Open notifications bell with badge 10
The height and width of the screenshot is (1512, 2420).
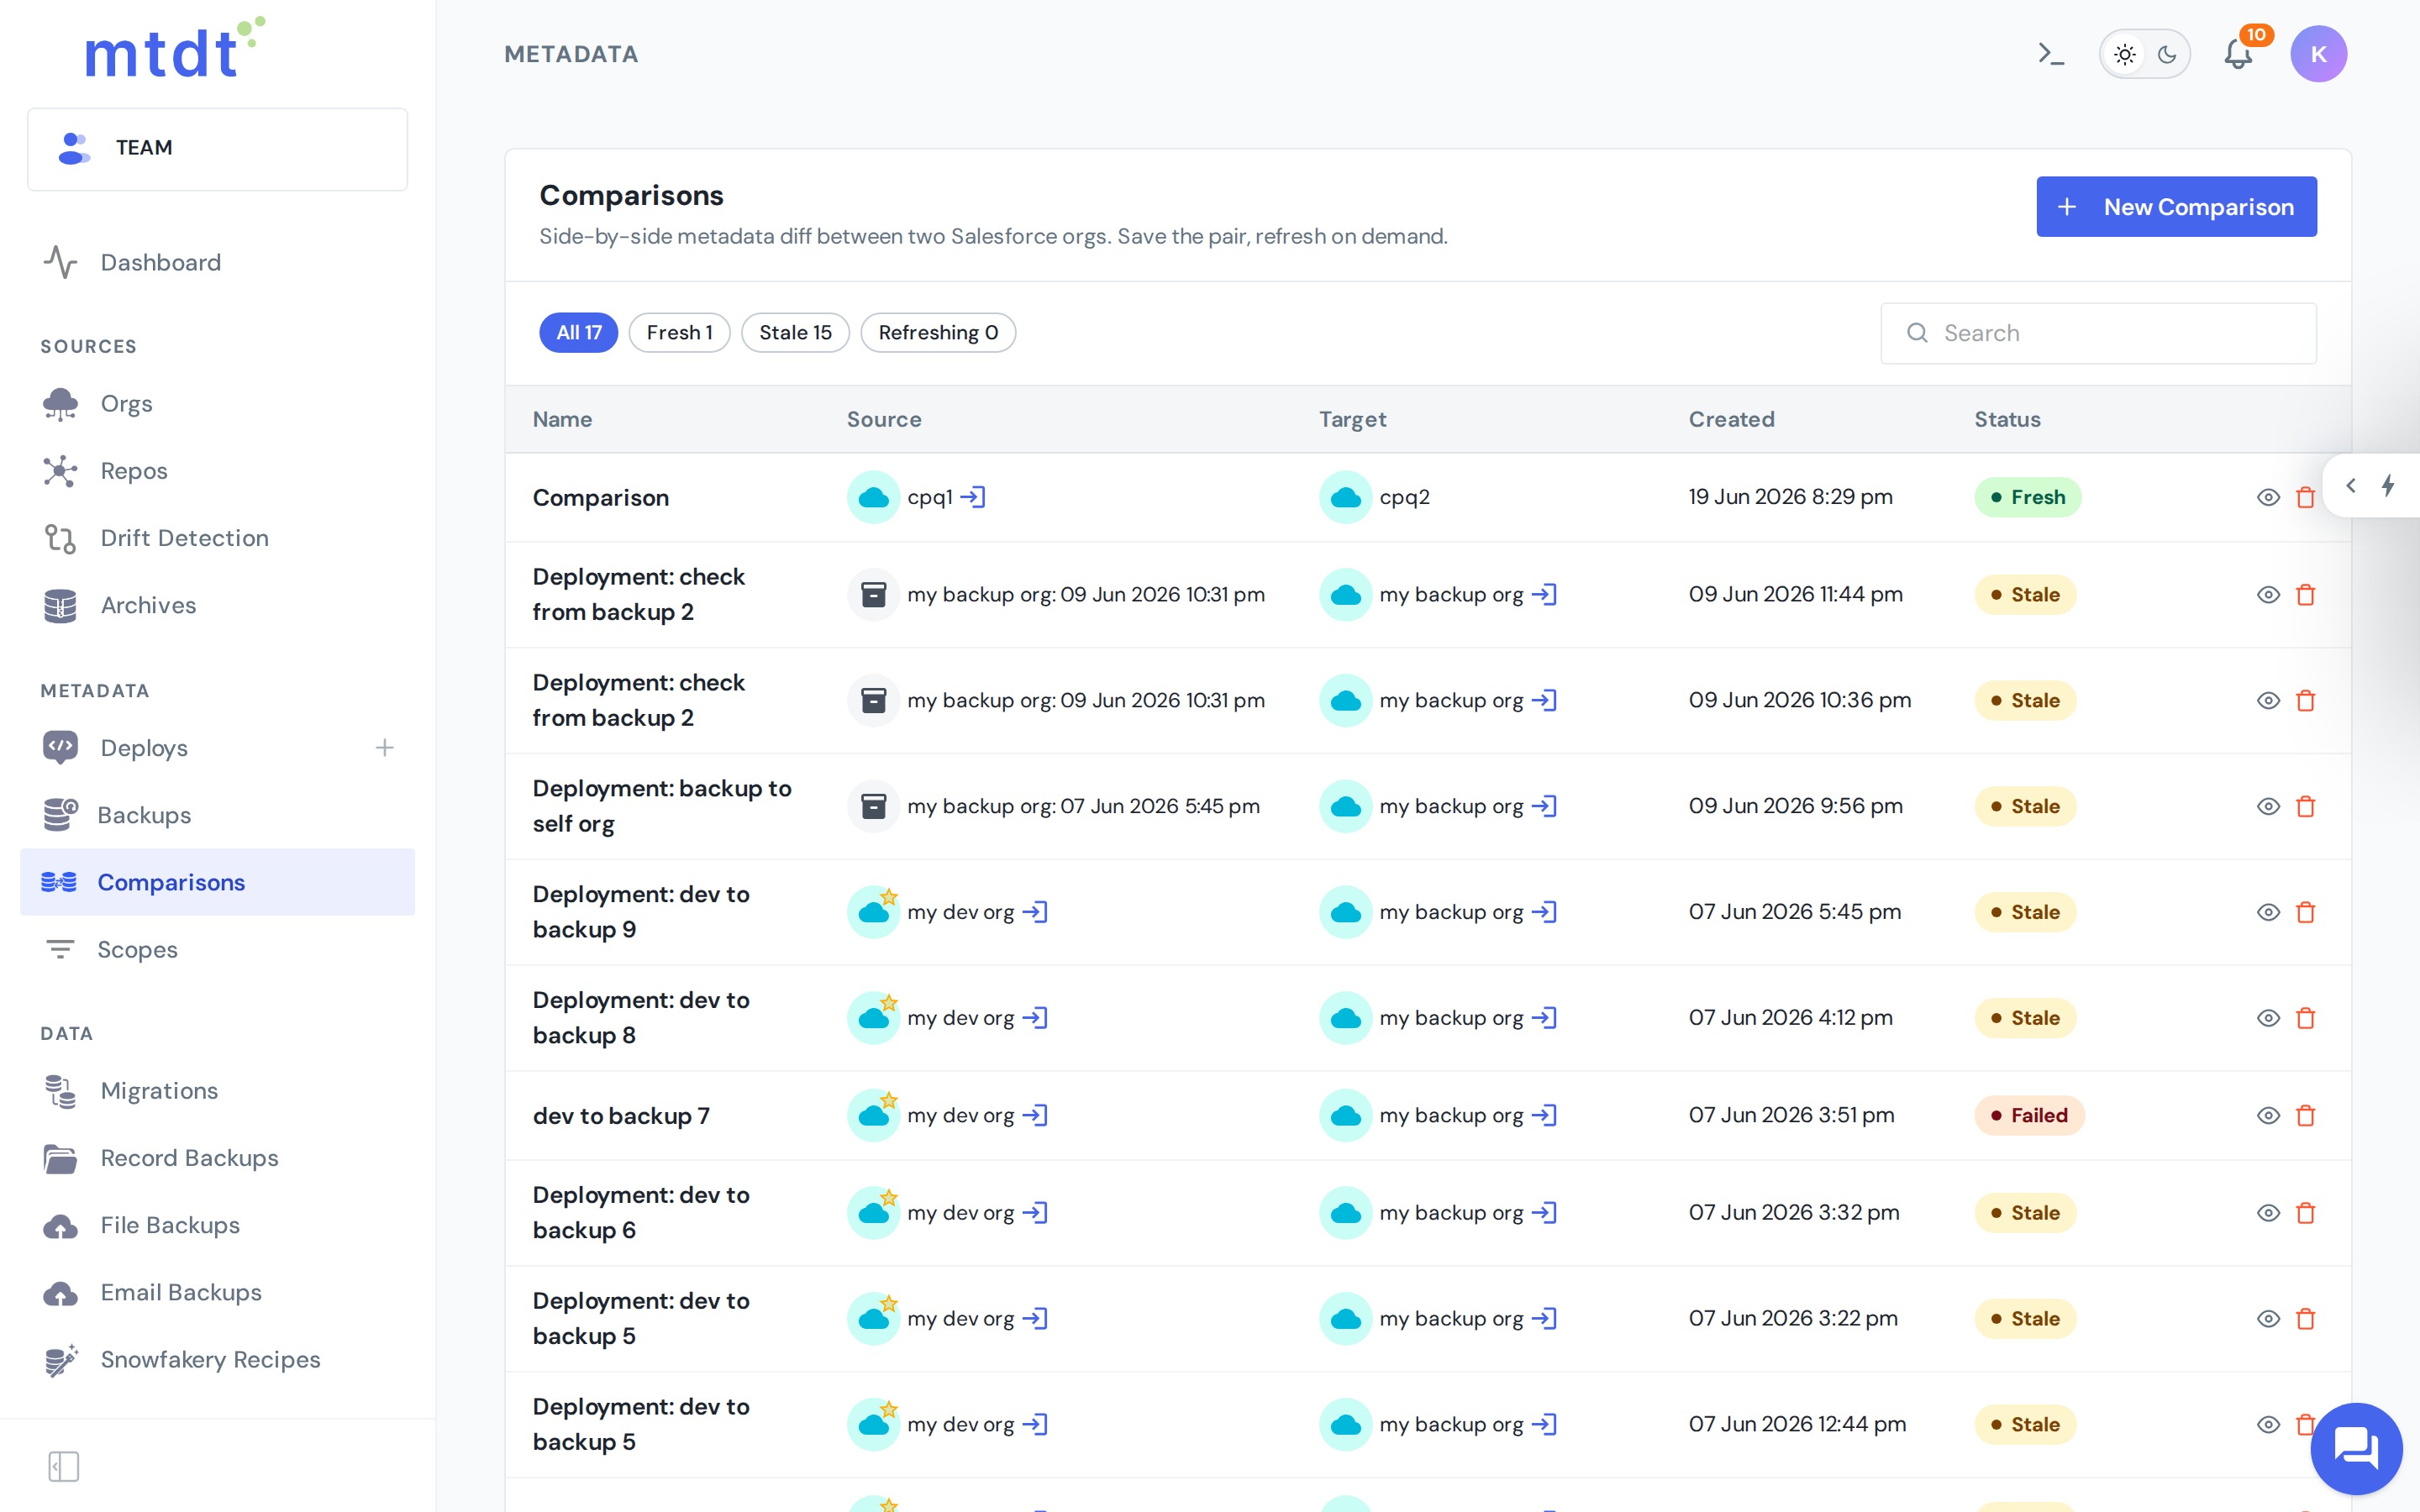tap(2238, 54)
